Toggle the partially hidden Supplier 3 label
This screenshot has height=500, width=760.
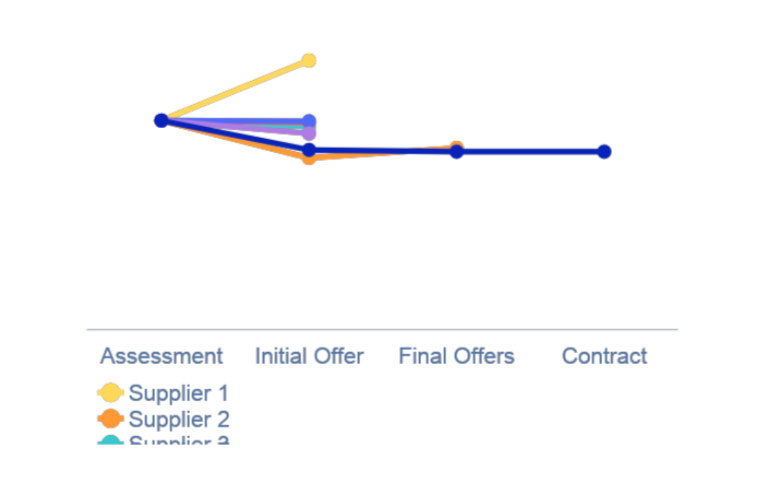click(x=178, y=441)
